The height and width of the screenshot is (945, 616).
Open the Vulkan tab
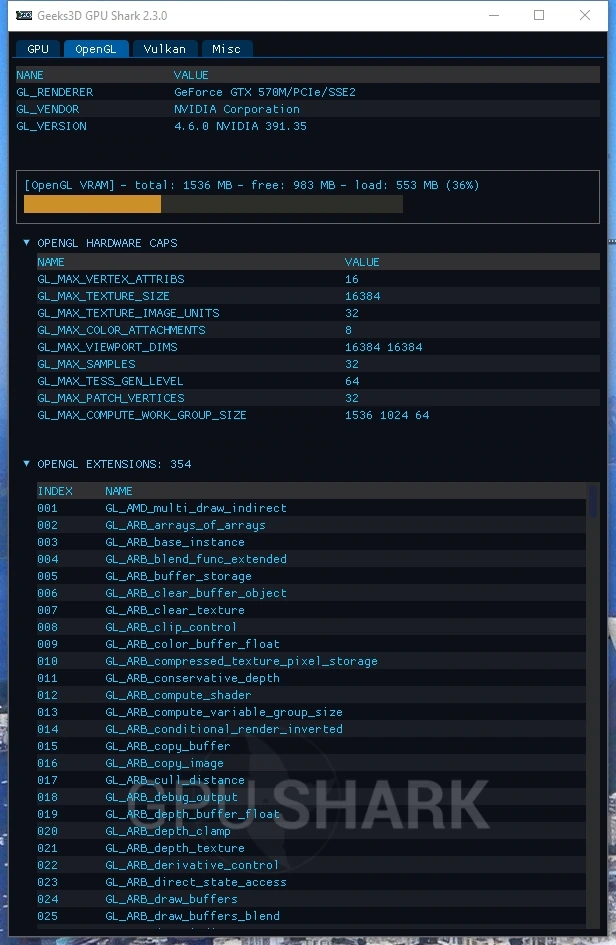click(164, 49)
